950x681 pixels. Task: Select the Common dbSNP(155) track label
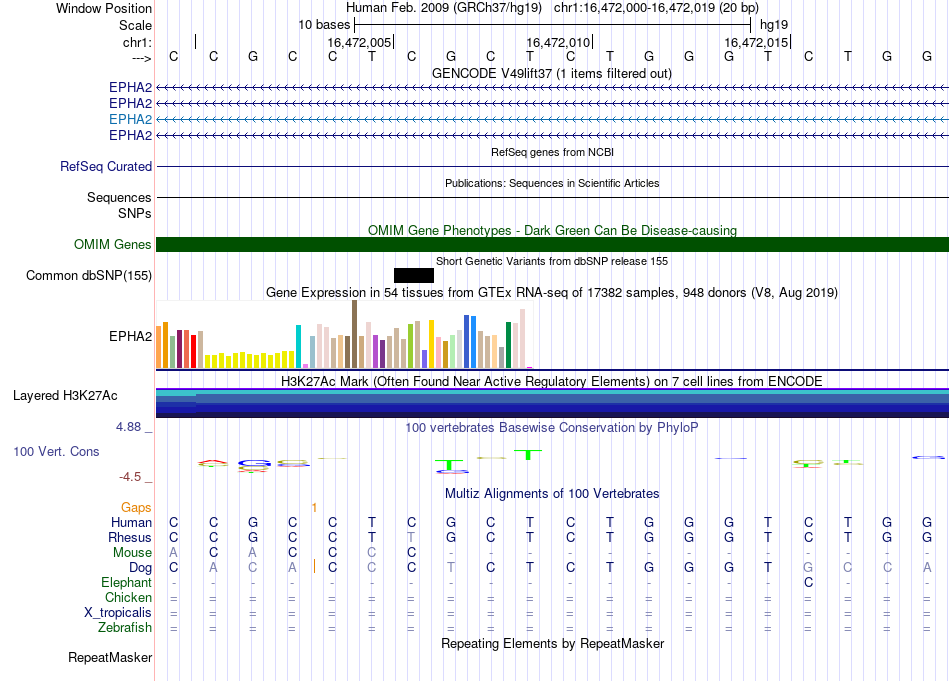pyautogui.click(x=89, y=276)
